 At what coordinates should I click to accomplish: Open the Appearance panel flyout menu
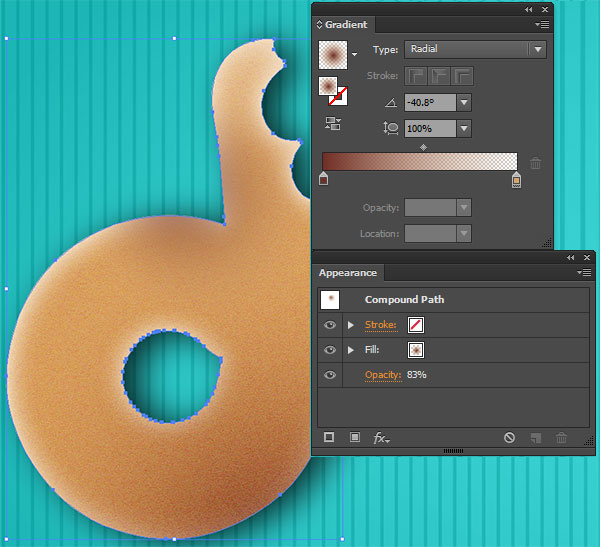(585, 272)
